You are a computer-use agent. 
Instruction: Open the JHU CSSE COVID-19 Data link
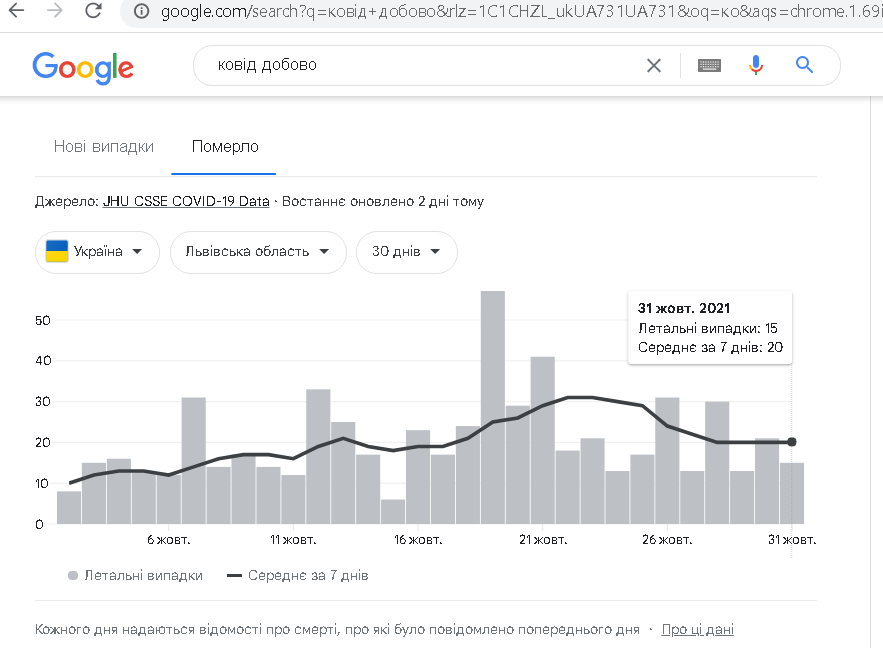click(x=186, y=201)
